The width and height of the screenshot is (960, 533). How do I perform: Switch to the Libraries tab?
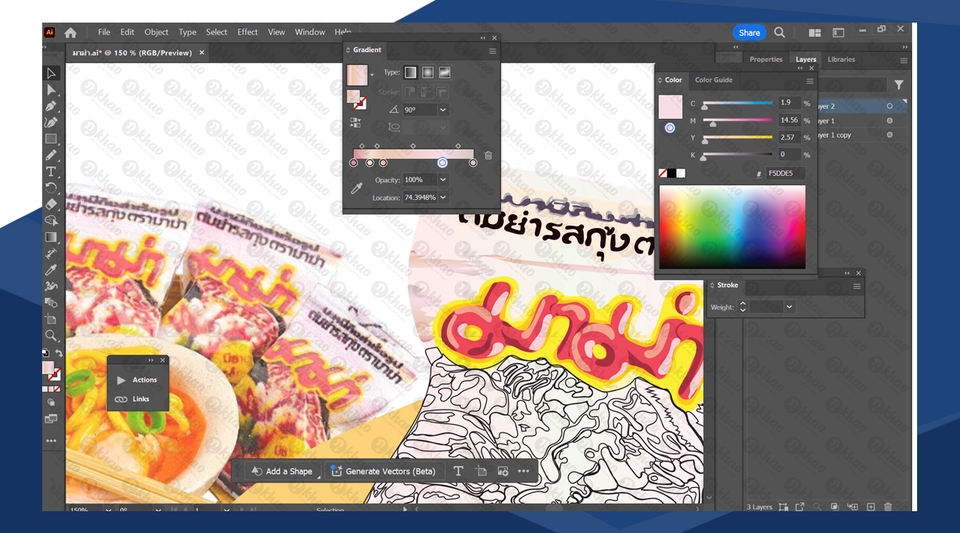click(x=841, y=60)
